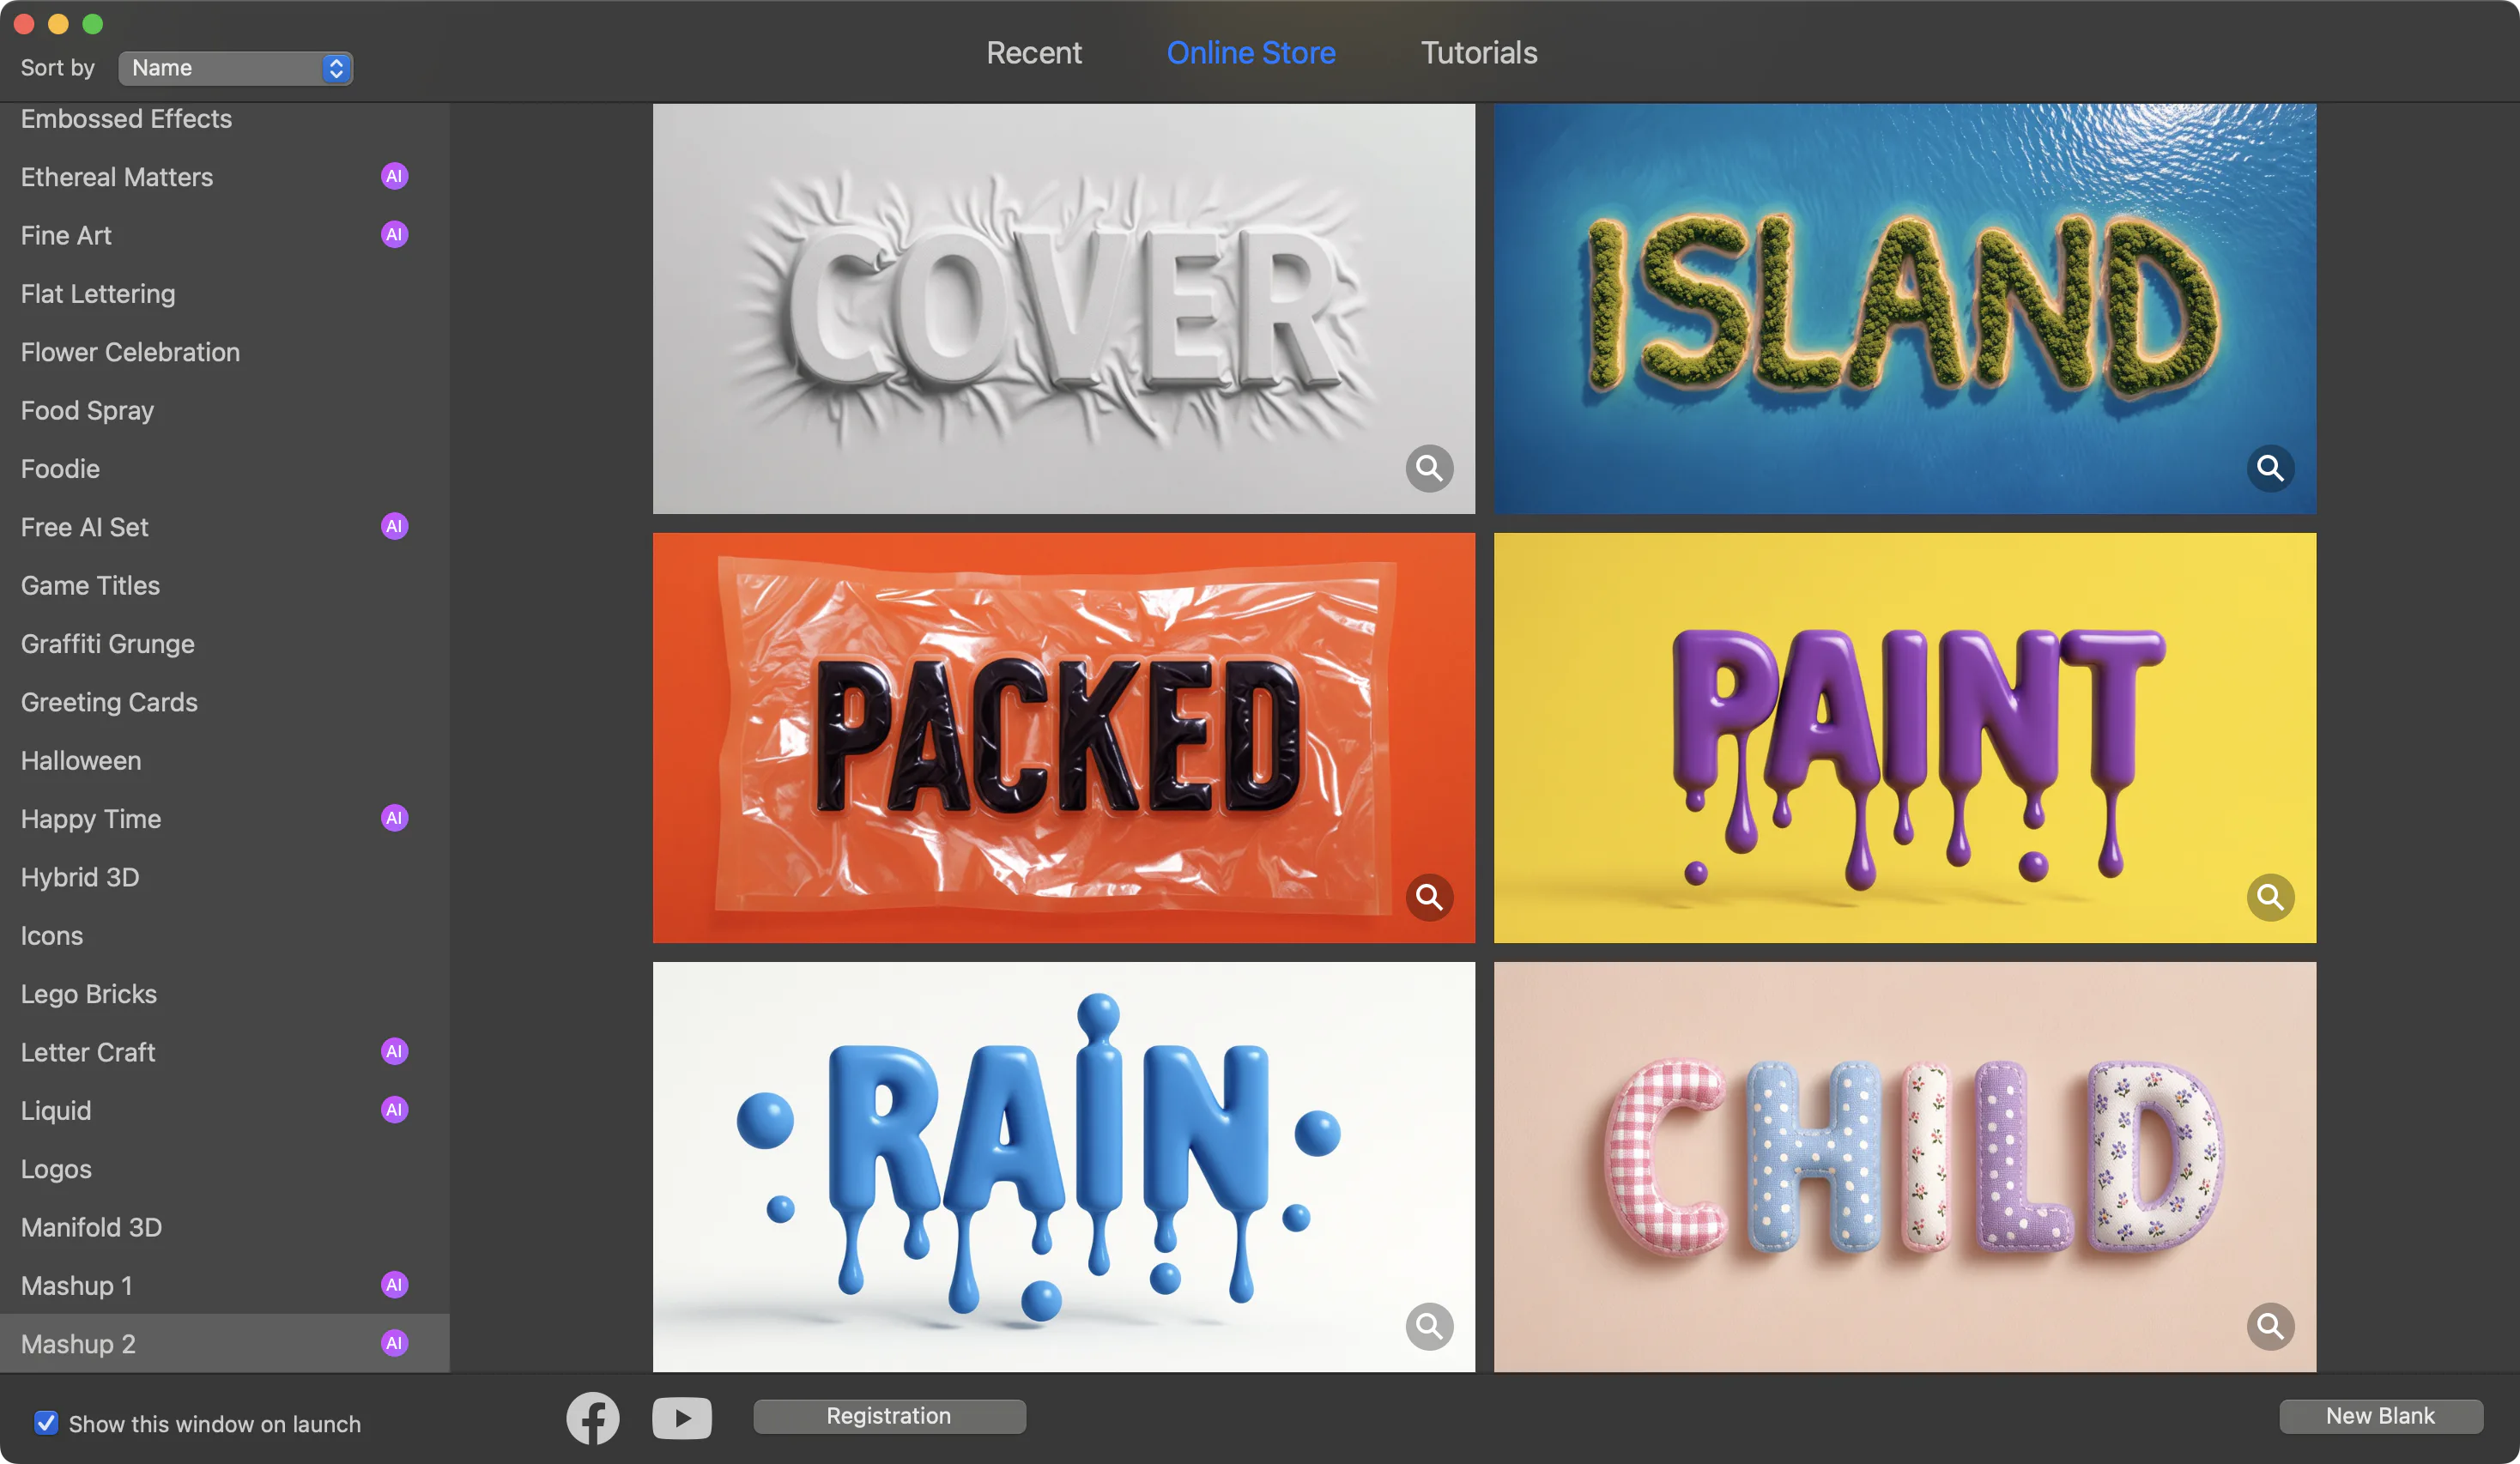2520x1464 pixels.
Task: Uncheck Show this window on launch
Action: tap(46, 1423)
